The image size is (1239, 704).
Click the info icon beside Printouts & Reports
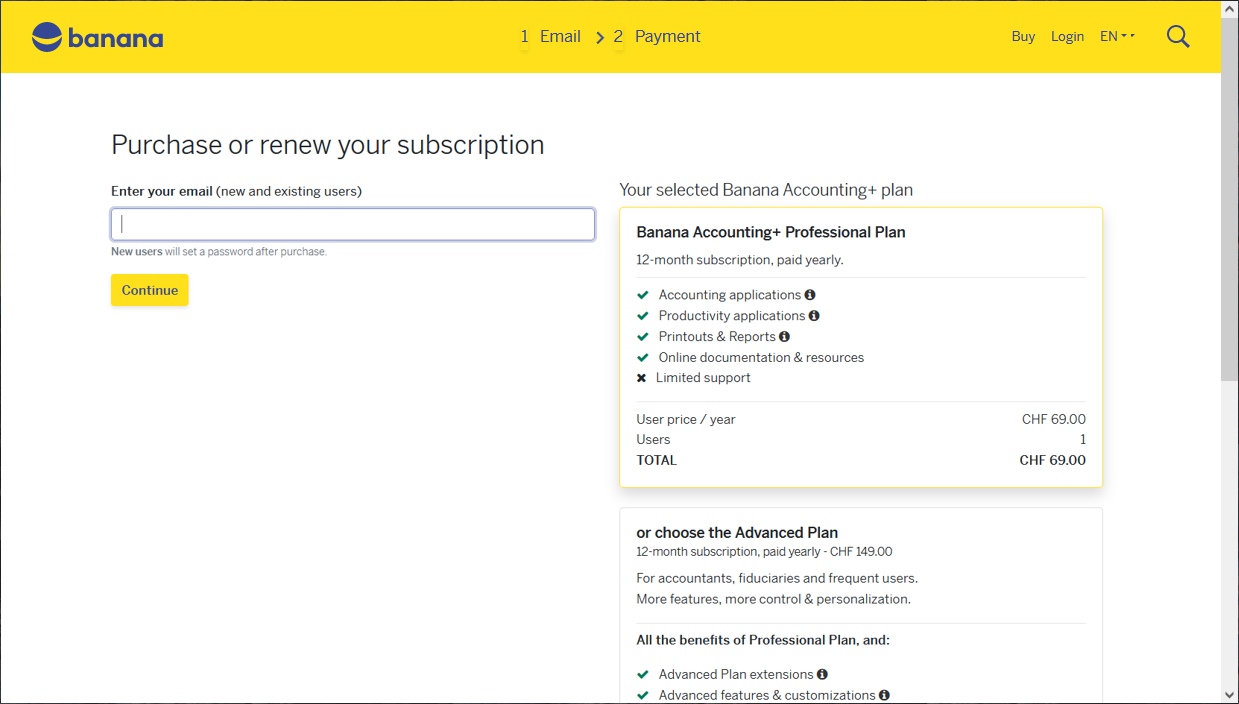point(786,336)
